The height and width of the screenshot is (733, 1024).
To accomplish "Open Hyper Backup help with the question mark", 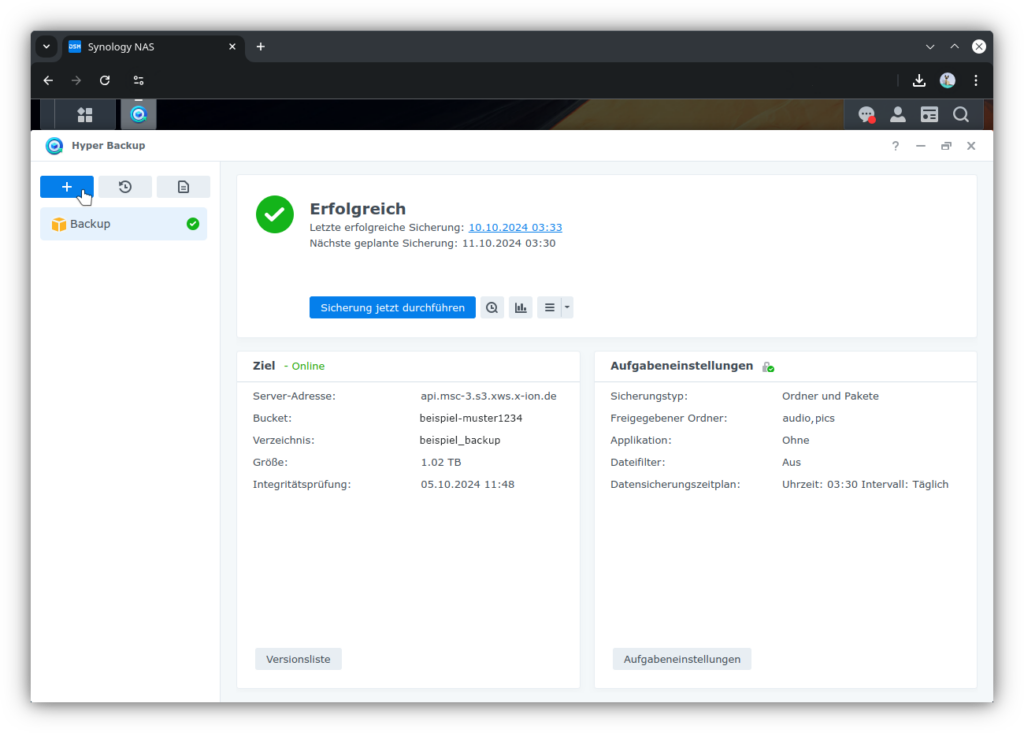I will click(x=895, y=146).
